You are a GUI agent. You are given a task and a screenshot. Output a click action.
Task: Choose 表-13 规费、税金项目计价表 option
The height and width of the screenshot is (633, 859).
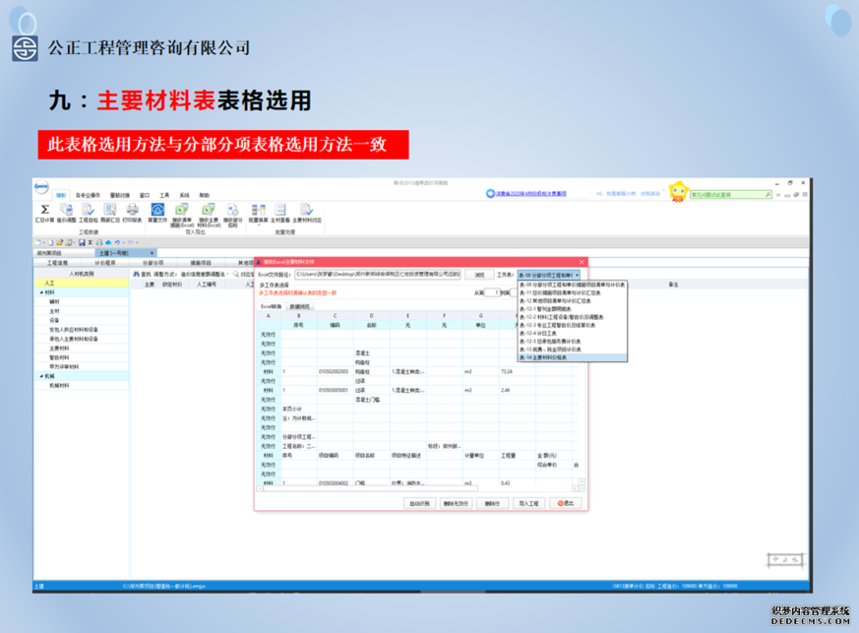[x=572, y=349]
